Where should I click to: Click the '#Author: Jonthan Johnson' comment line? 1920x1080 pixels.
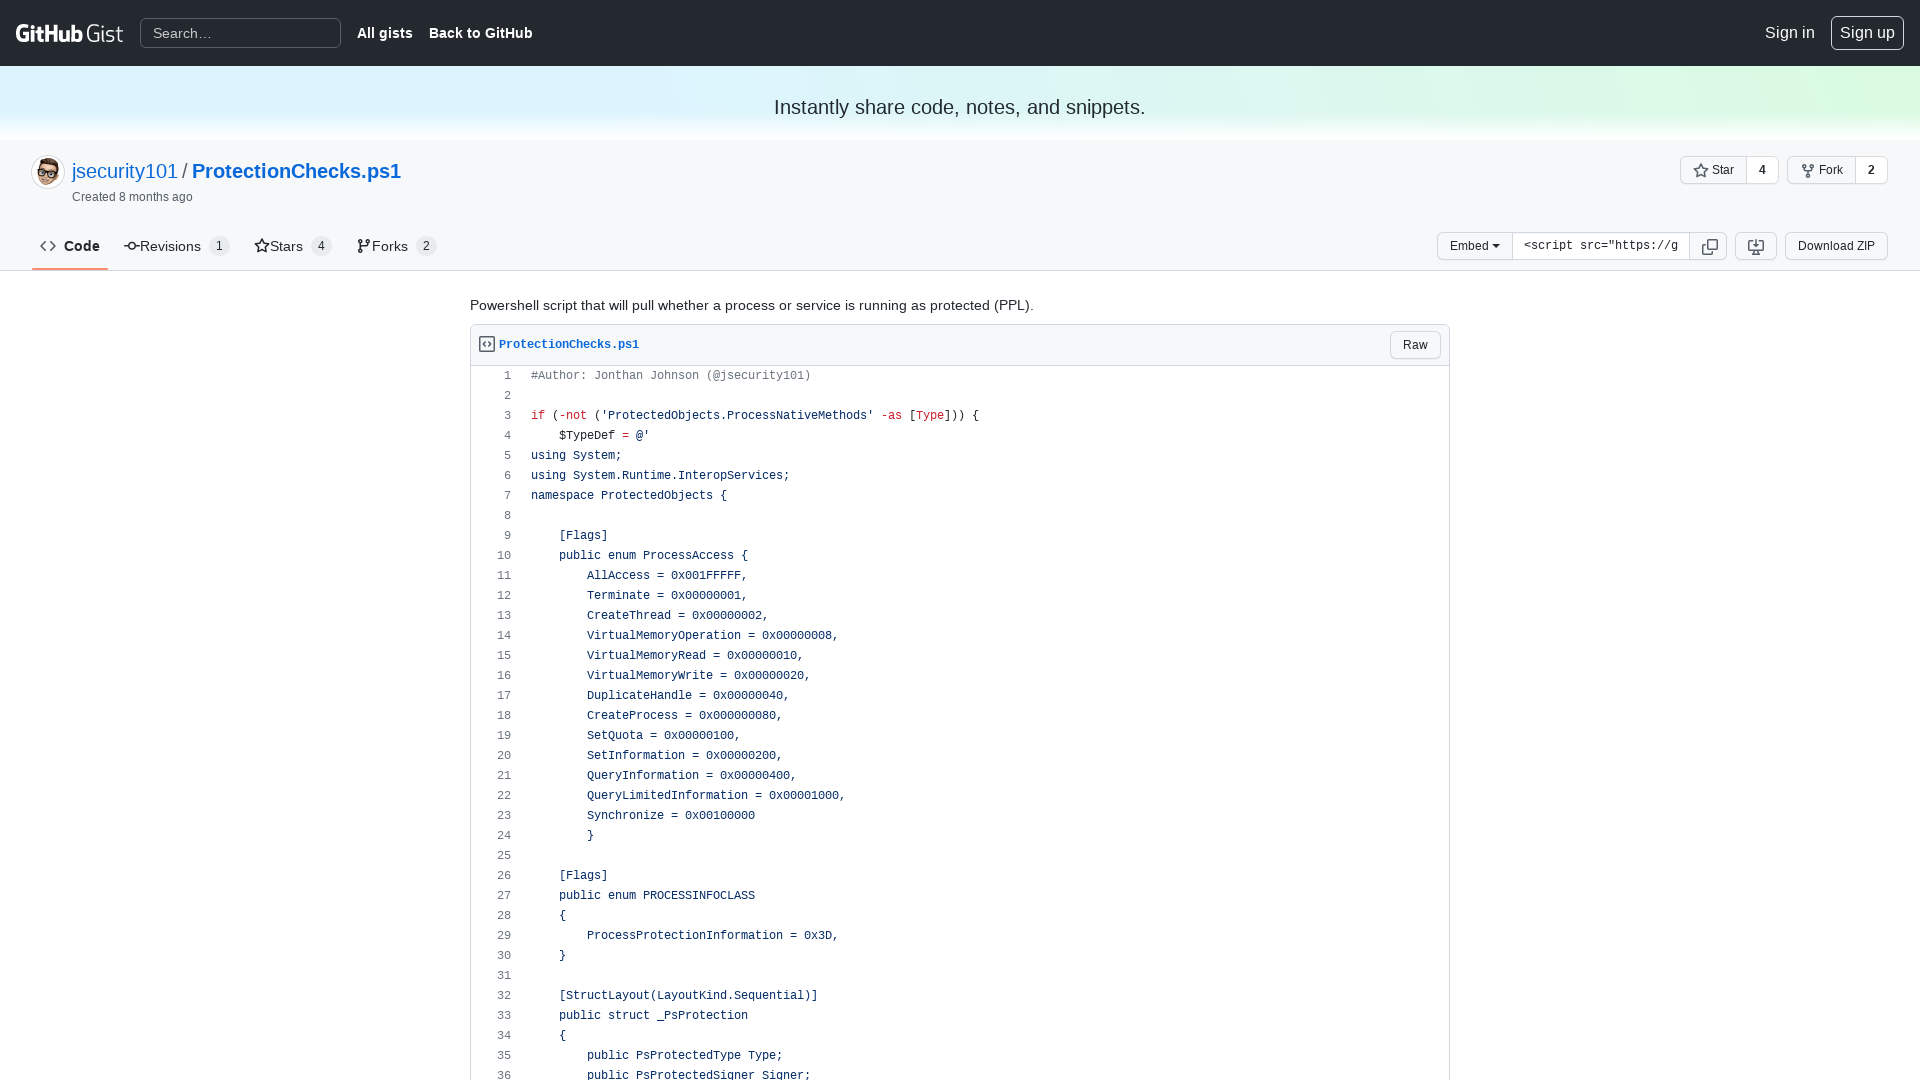point(671,376)
